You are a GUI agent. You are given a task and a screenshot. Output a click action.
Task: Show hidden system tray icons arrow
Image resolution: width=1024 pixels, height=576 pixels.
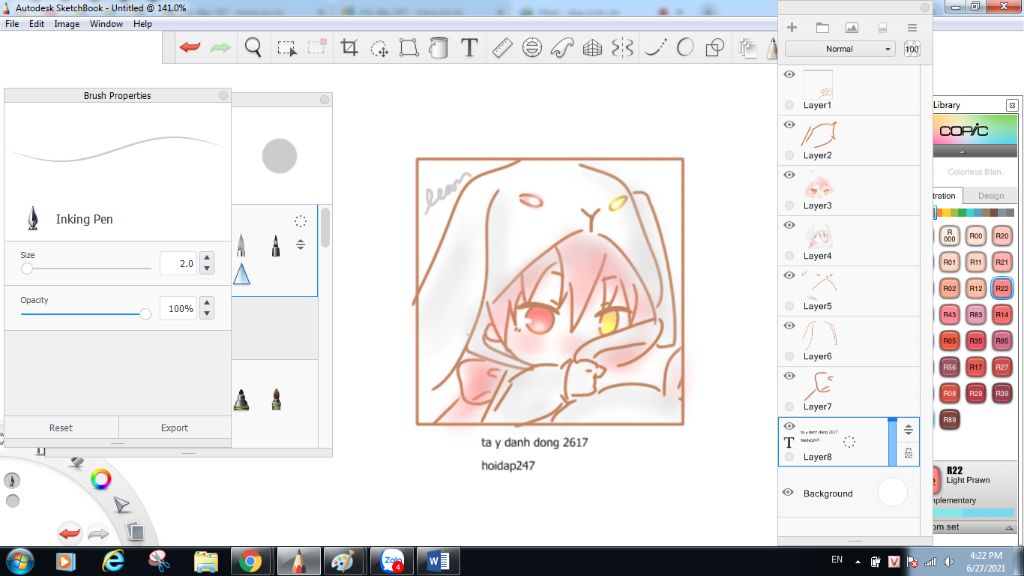coord(857,561)
